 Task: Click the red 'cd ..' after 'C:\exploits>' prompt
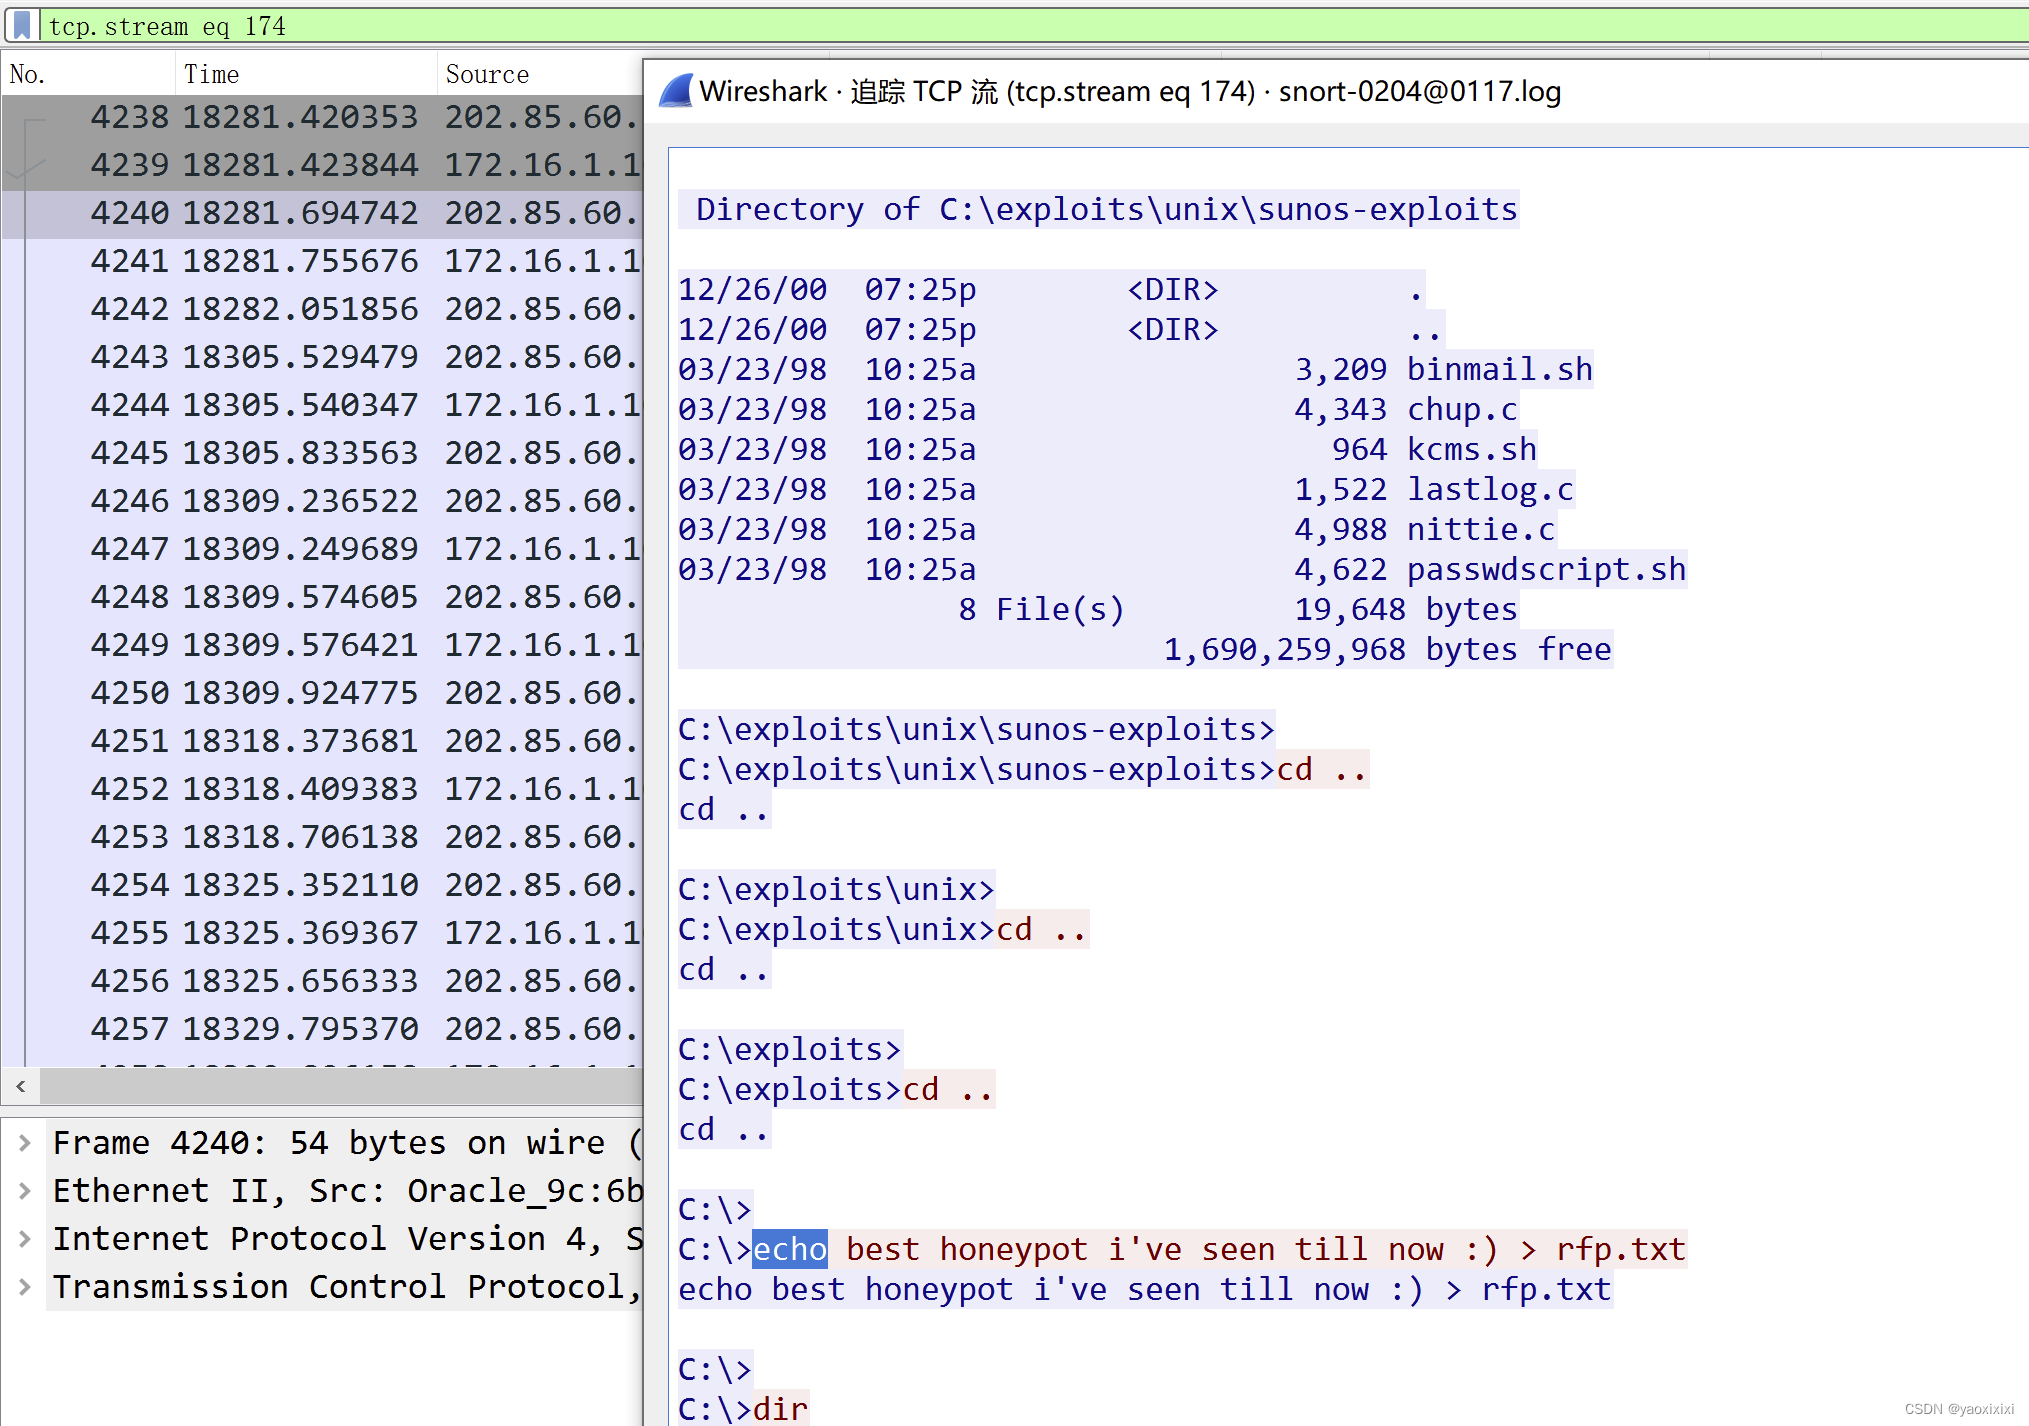[x=948, y=1089]
